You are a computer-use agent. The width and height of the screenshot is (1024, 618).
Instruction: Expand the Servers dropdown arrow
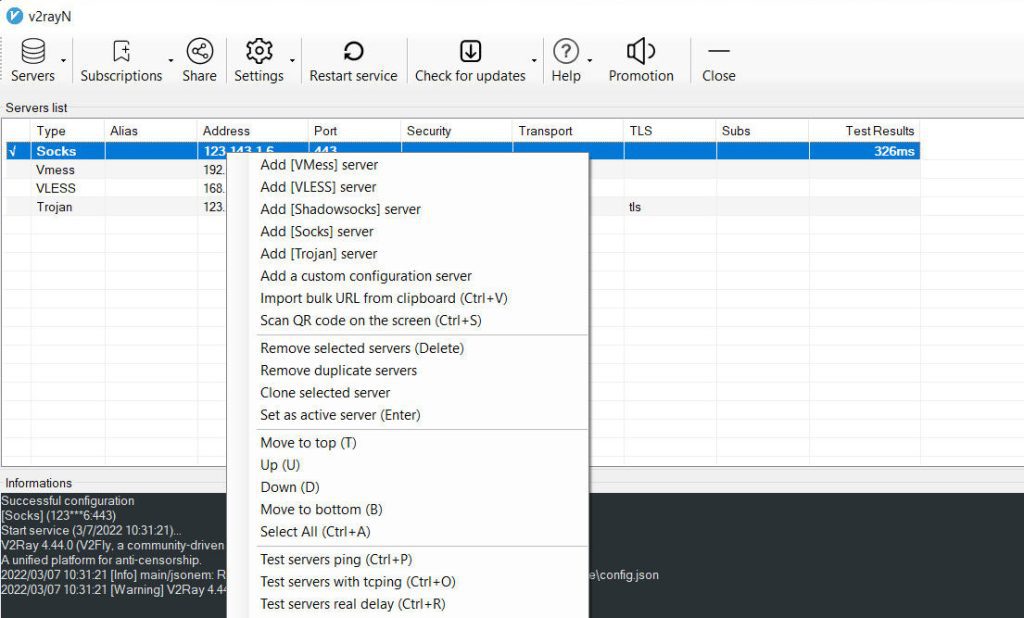click(64, 61)
